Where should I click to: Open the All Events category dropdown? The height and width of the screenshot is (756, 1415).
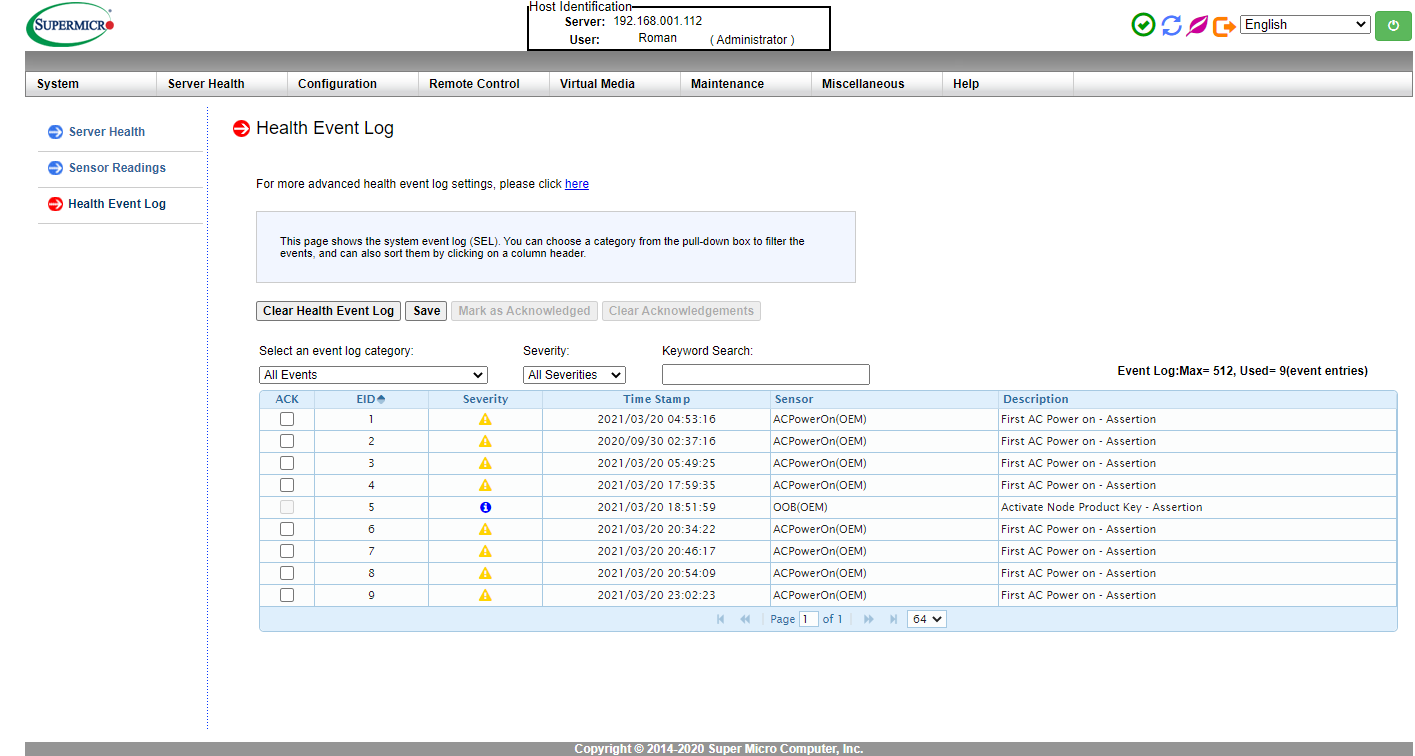pos(373,375)
